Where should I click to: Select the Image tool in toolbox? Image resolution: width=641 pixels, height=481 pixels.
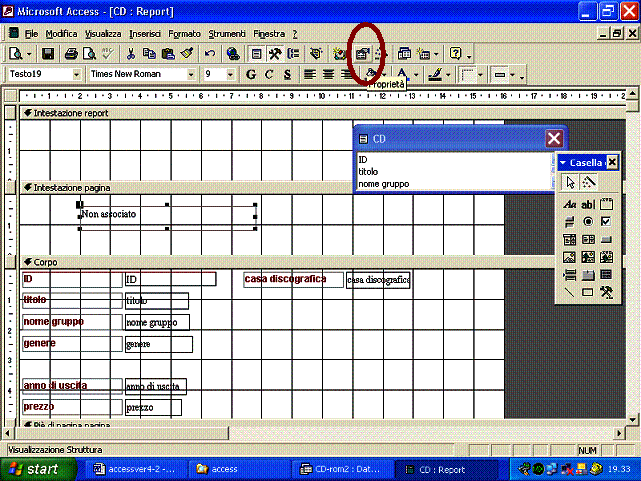point(569,257)
